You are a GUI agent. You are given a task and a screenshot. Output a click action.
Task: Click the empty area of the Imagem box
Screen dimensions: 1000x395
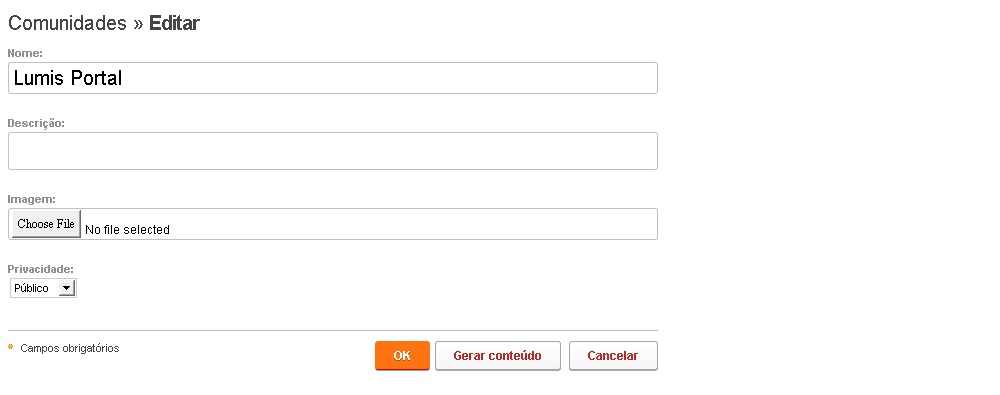pos(415,224)
